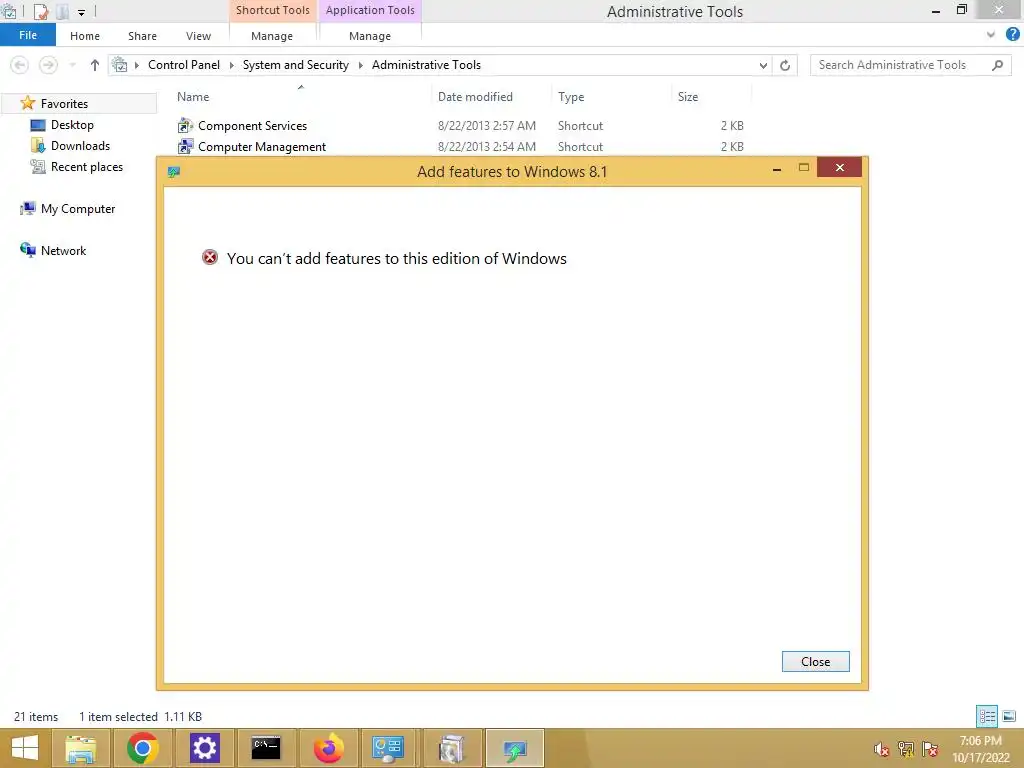Image resolution: width=1024 pixels, height=768 pixels.
Task: Open Control Panel from the taskbar
Action: [x=389, y=748]
